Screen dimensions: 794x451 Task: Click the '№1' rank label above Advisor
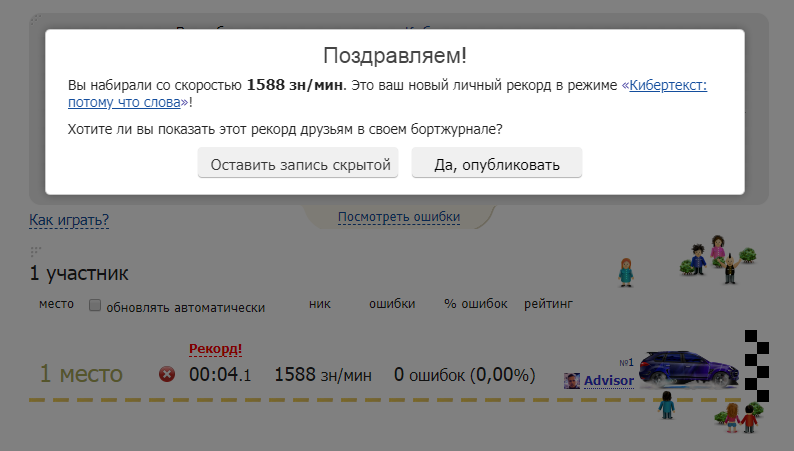coord(626,363)
